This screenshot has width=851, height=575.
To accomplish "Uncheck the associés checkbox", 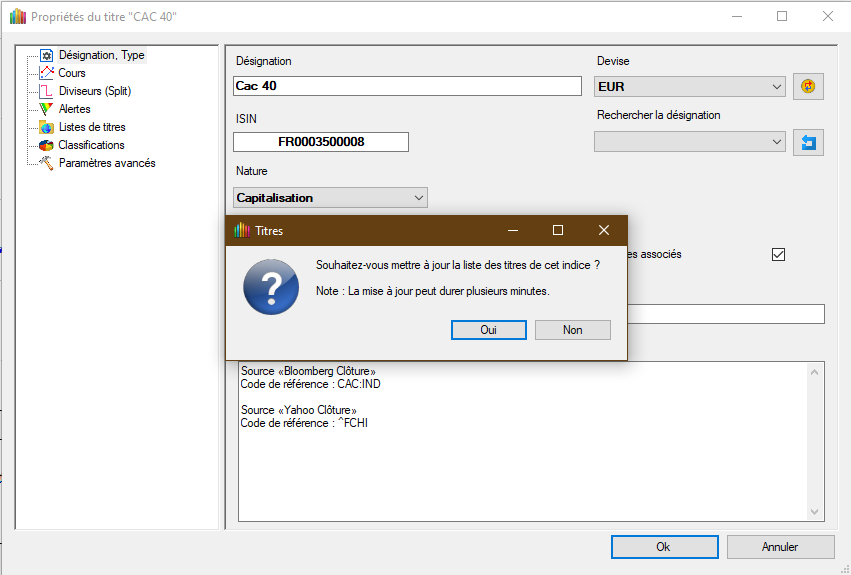I will (778, 254).
